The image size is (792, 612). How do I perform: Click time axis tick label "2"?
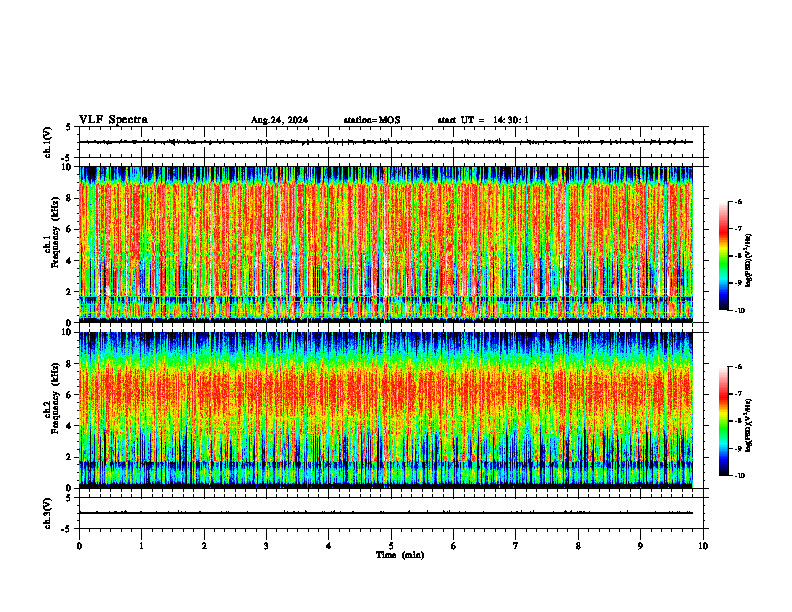204,546
